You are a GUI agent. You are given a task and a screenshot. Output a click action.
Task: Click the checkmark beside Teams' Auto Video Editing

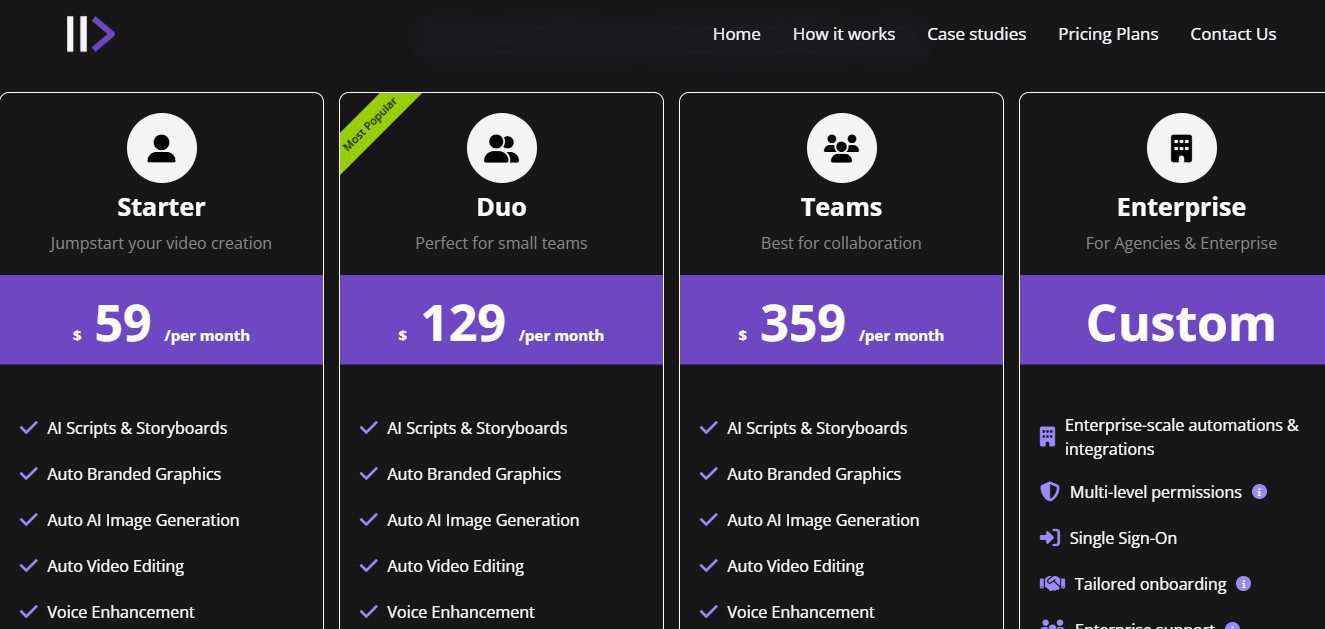tap(708, 565)
